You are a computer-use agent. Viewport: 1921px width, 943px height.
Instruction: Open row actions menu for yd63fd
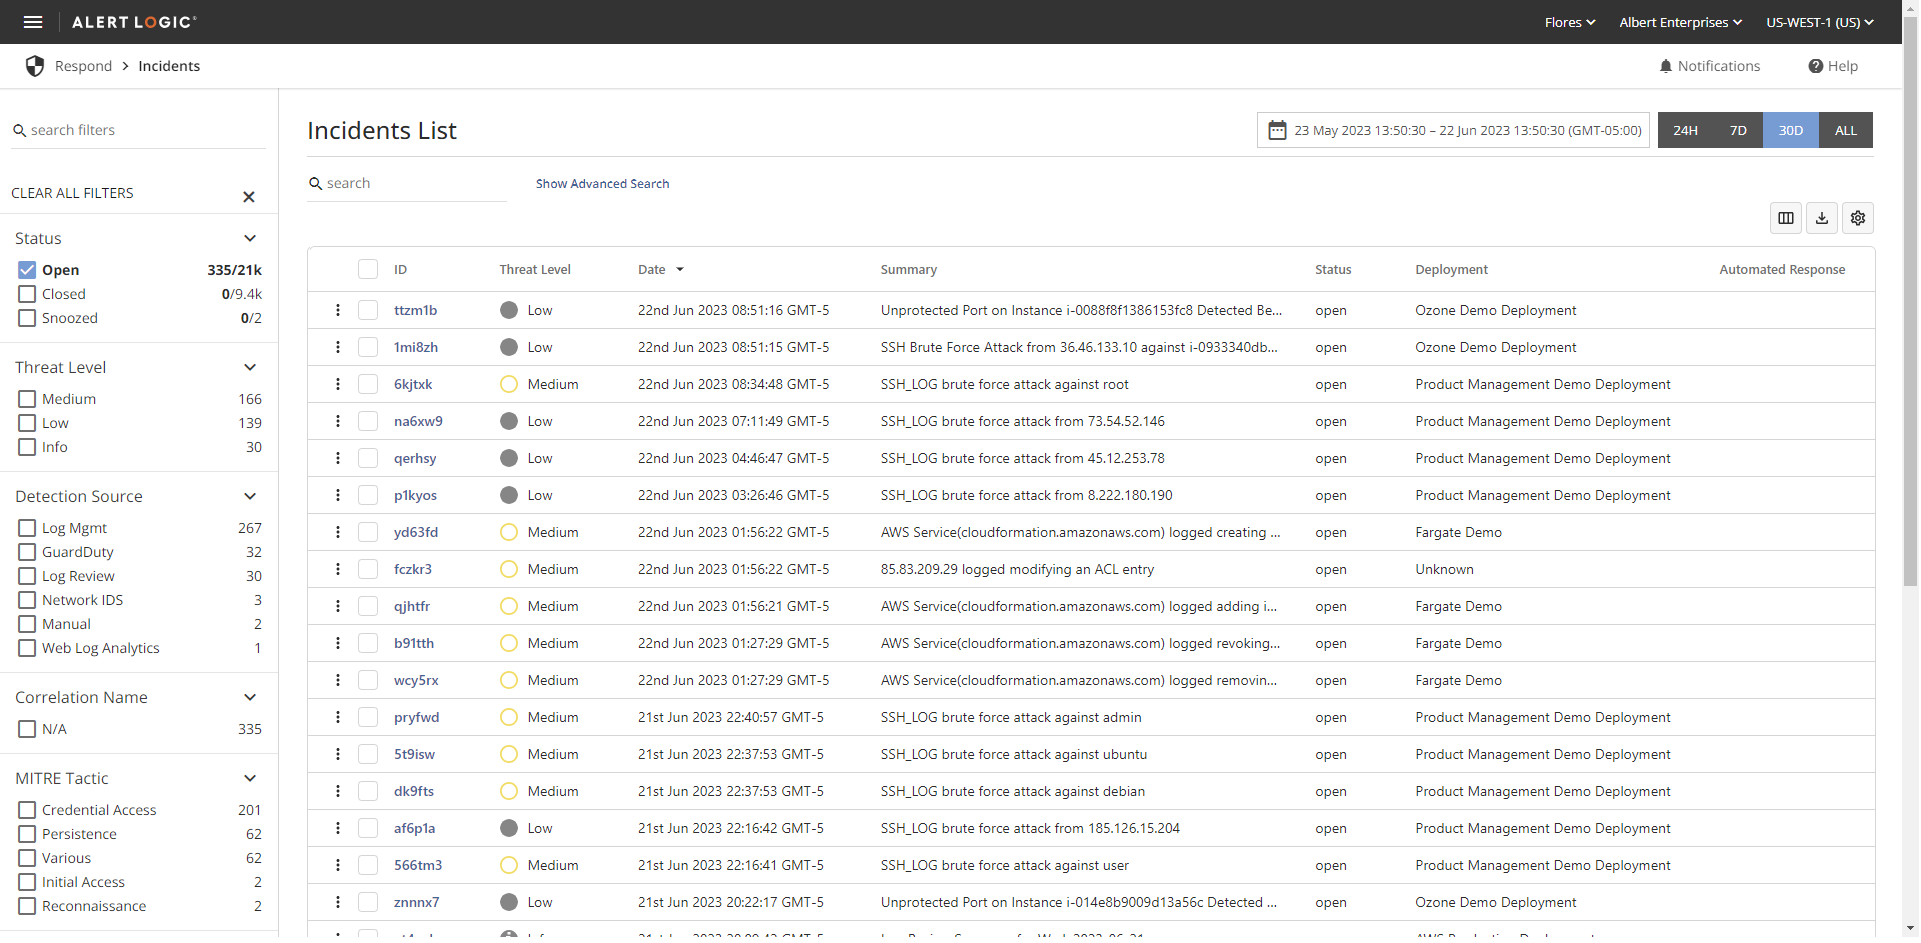(x=338, y=532)
